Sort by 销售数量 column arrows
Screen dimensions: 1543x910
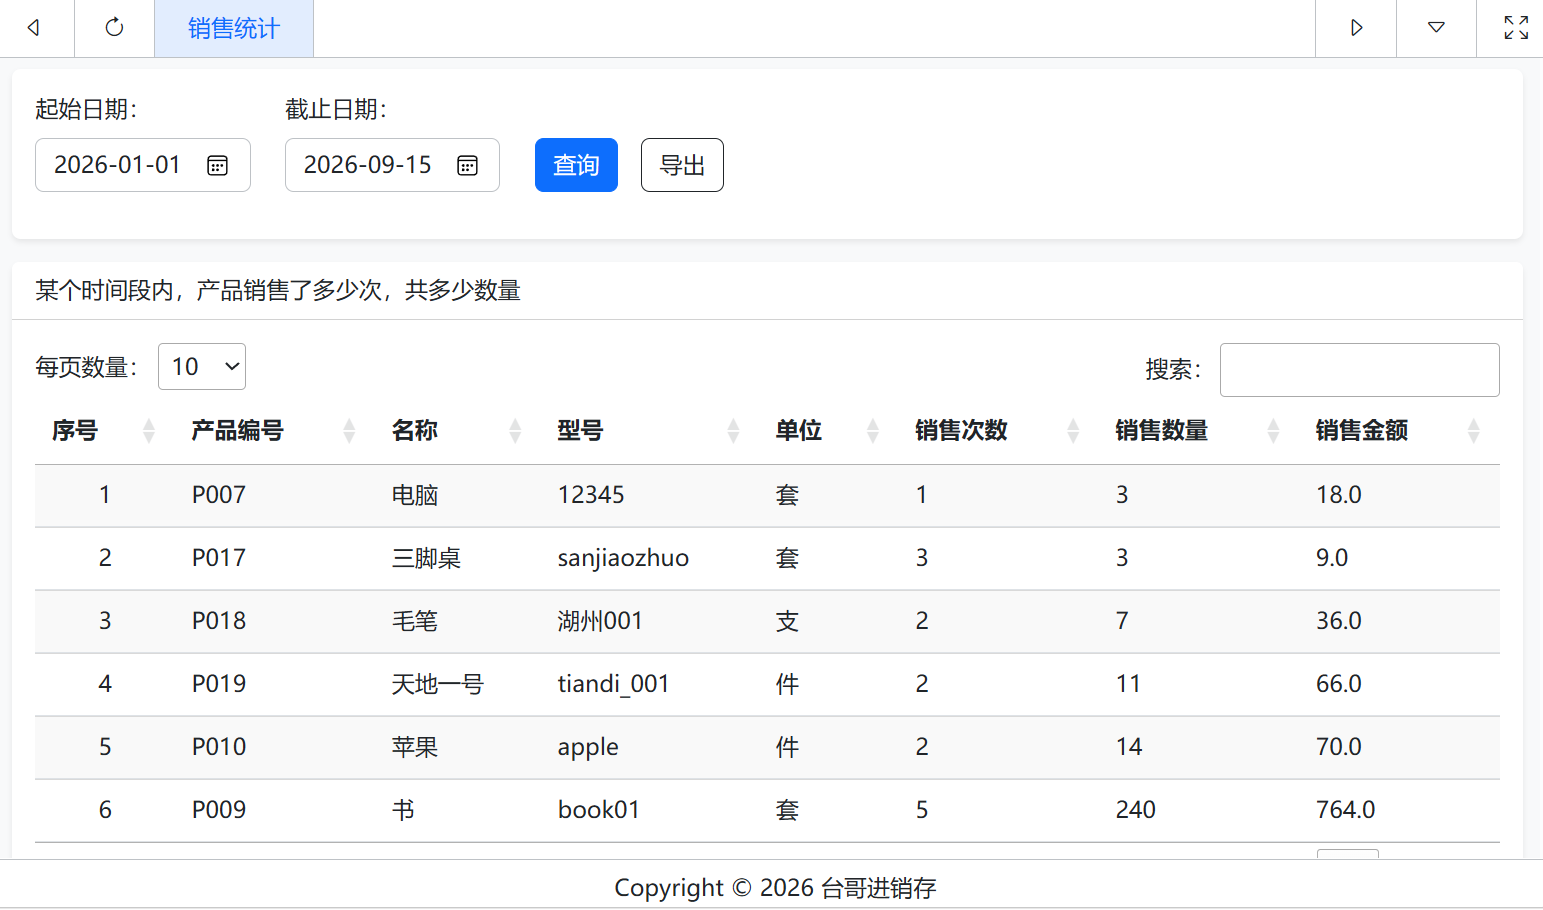point(1273,431)
